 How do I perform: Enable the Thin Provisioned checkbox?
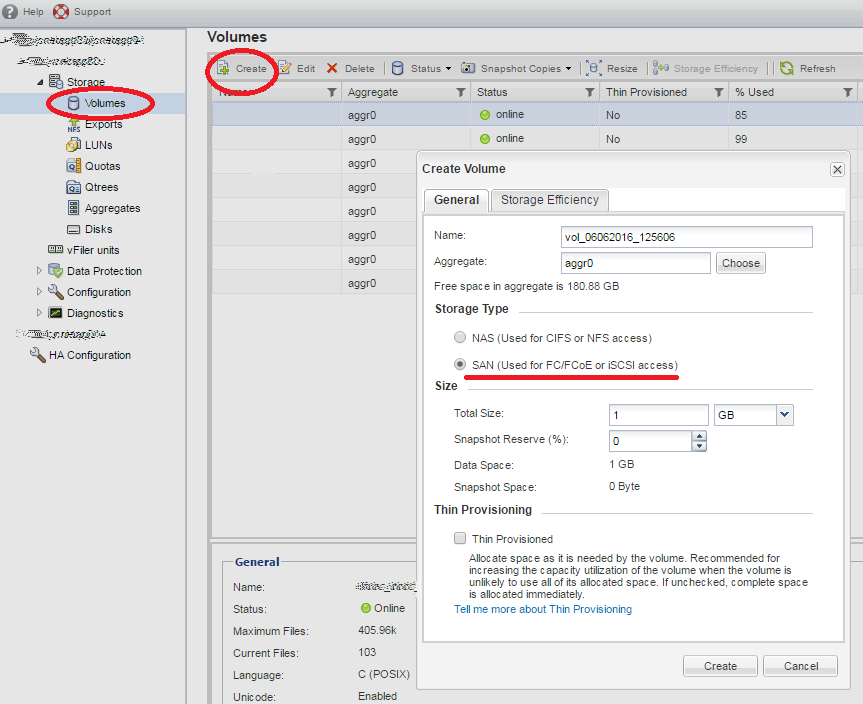[459, 538]
